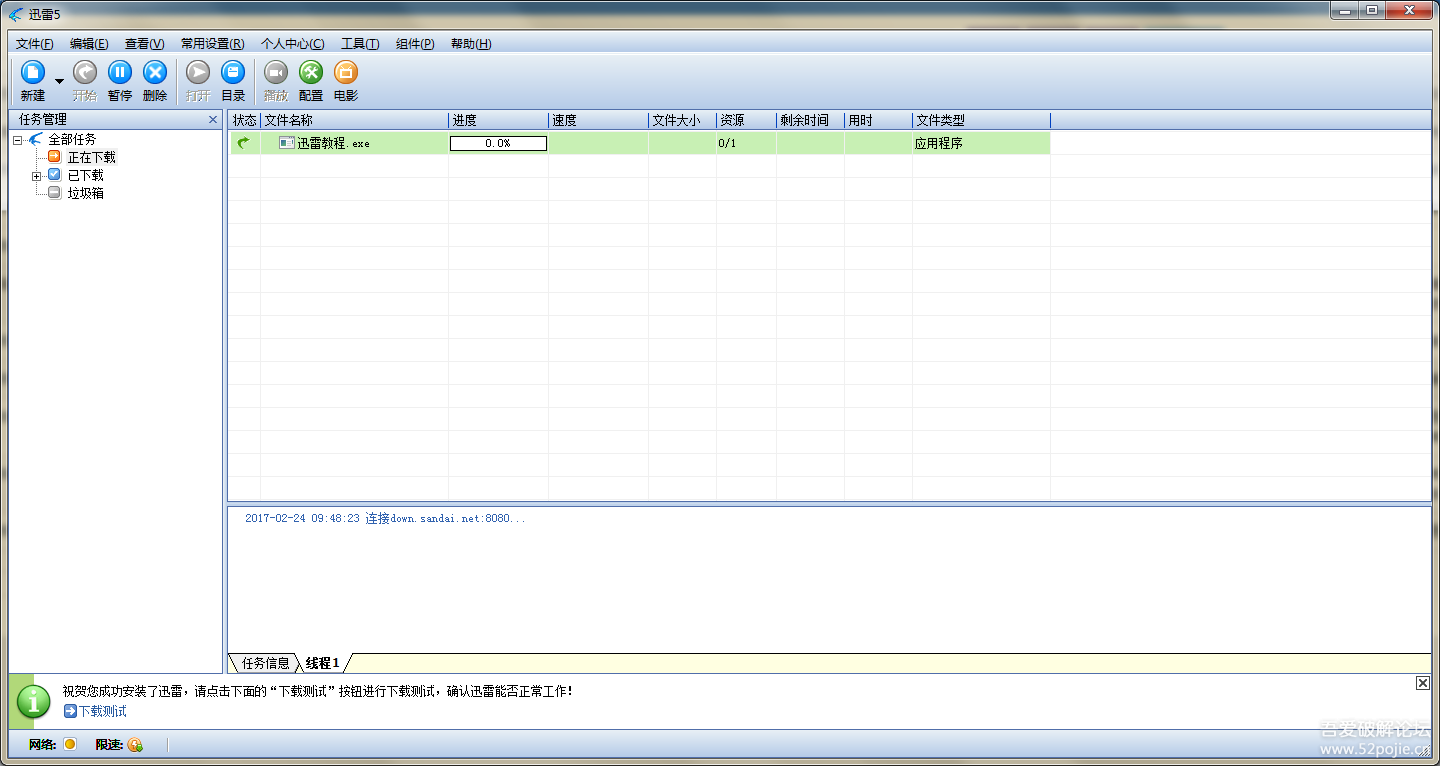Sort by 剩余时间 column header
Screen dimensions: 1440x766
click(x=810, y=120)
